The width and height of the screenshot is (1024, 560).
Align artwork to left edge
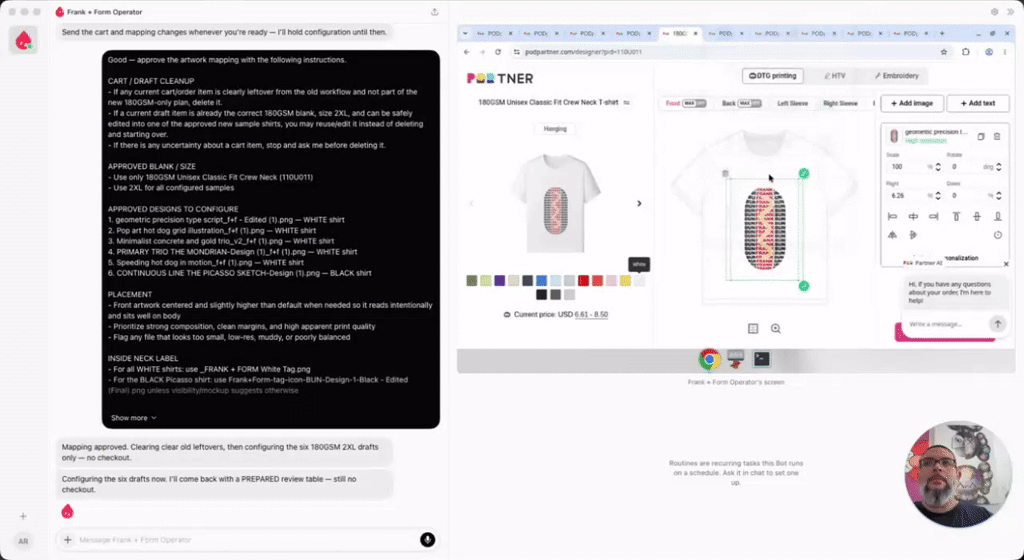tap(893, 216)
